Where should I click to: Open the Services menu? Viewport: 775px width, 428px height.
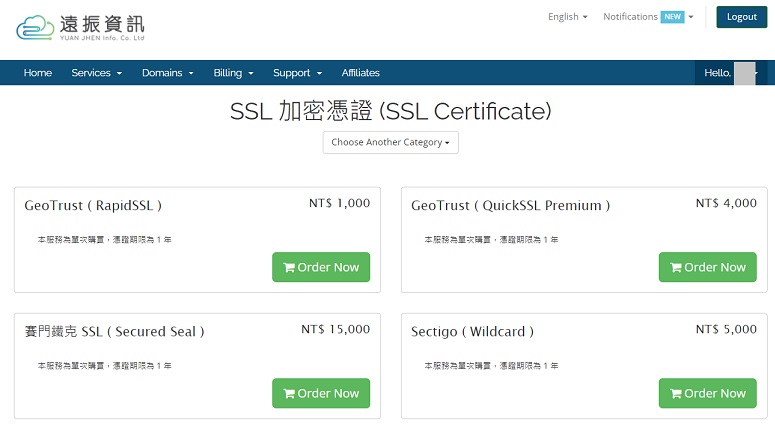(x=96, y=73)
